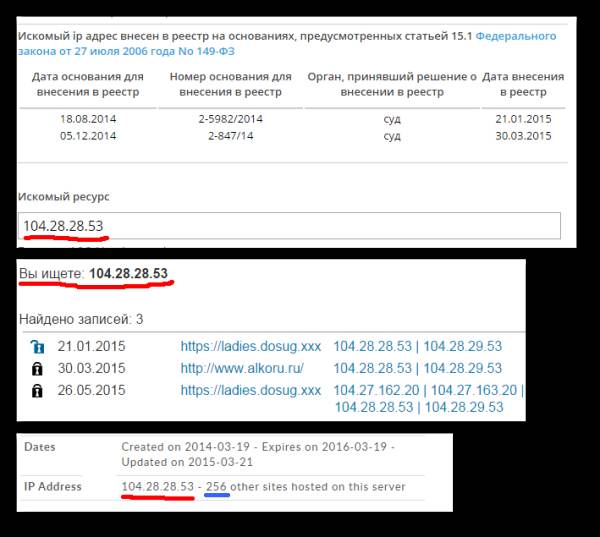Open the ladies.dosug.xxx link dated 21.01.2015
Screen dimensions: 600x537
click(251, 346)
